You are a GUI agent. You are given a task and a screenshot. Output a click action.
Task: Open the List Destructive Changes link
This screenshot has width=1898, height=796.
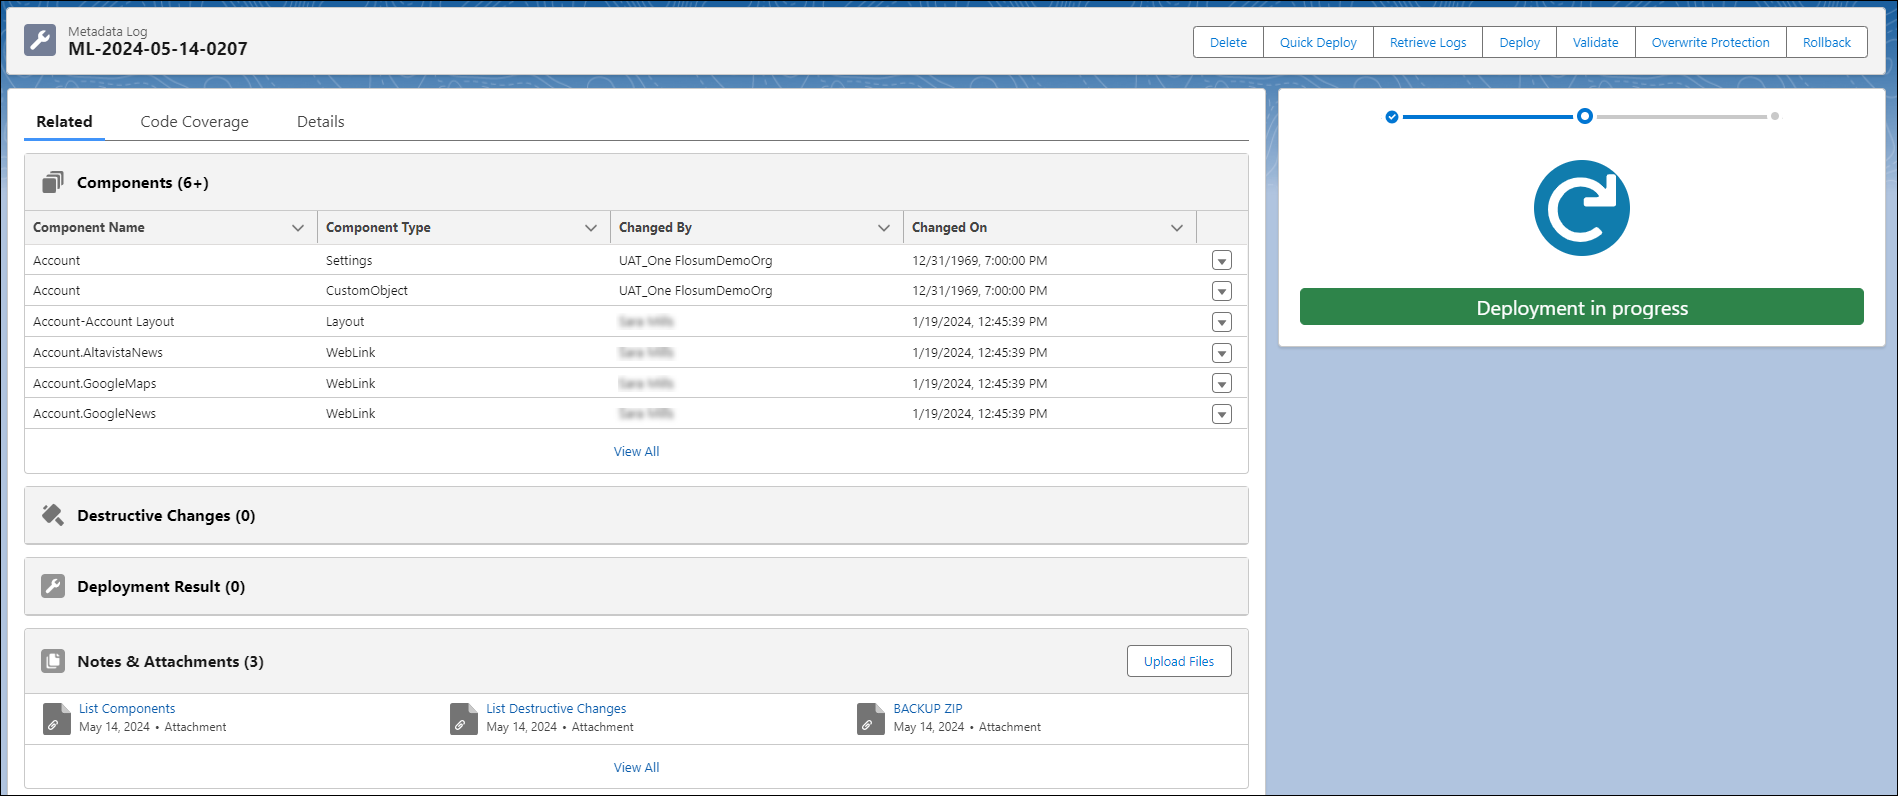pos(556,709)
